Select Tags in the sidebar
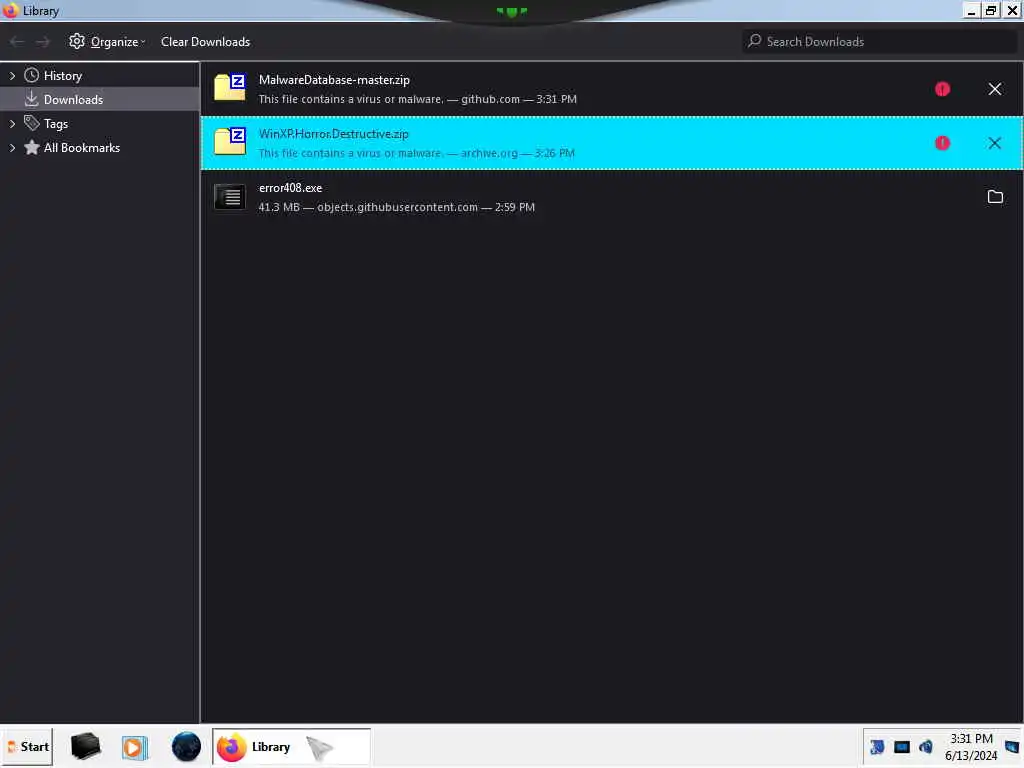This screenshot has width=1024, height=768. [56, 123]
